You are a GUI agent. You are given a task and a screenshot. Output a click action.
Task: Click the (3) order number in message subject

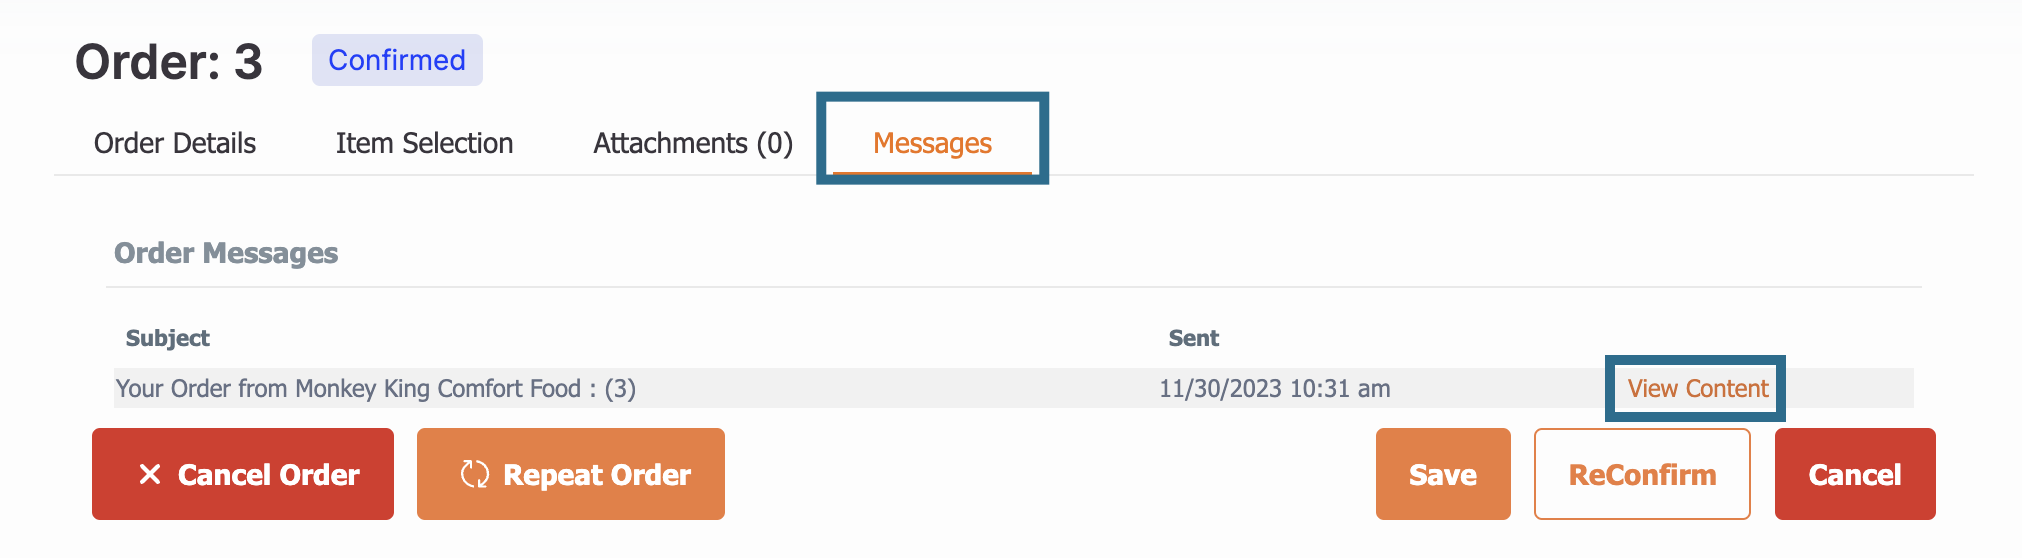(x=620, y=388)
